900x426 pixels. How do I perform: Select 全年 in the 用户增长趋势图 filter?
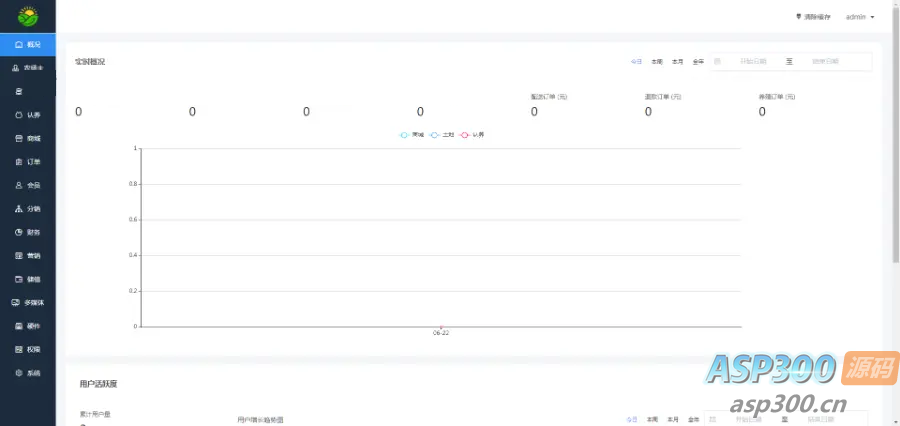coord(693,420)
